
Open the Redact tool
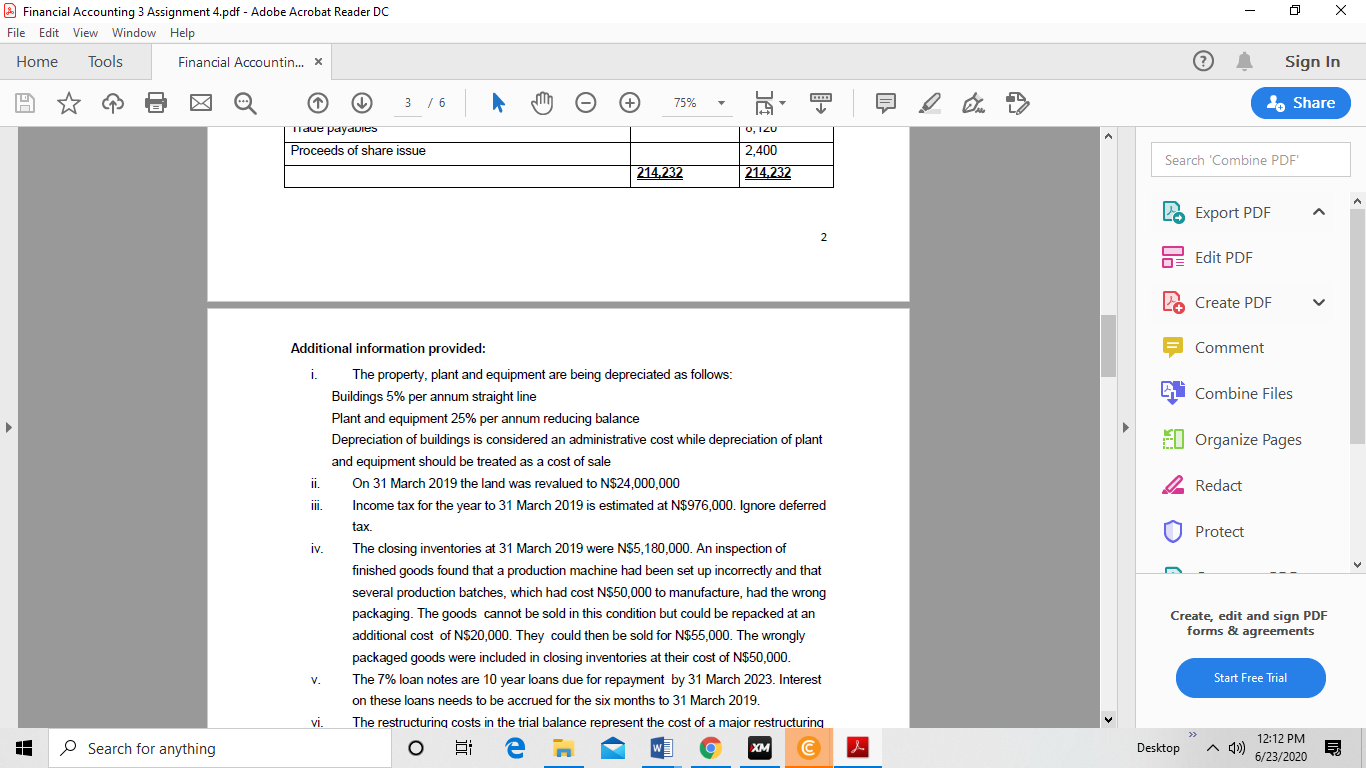coord(1216,485)
